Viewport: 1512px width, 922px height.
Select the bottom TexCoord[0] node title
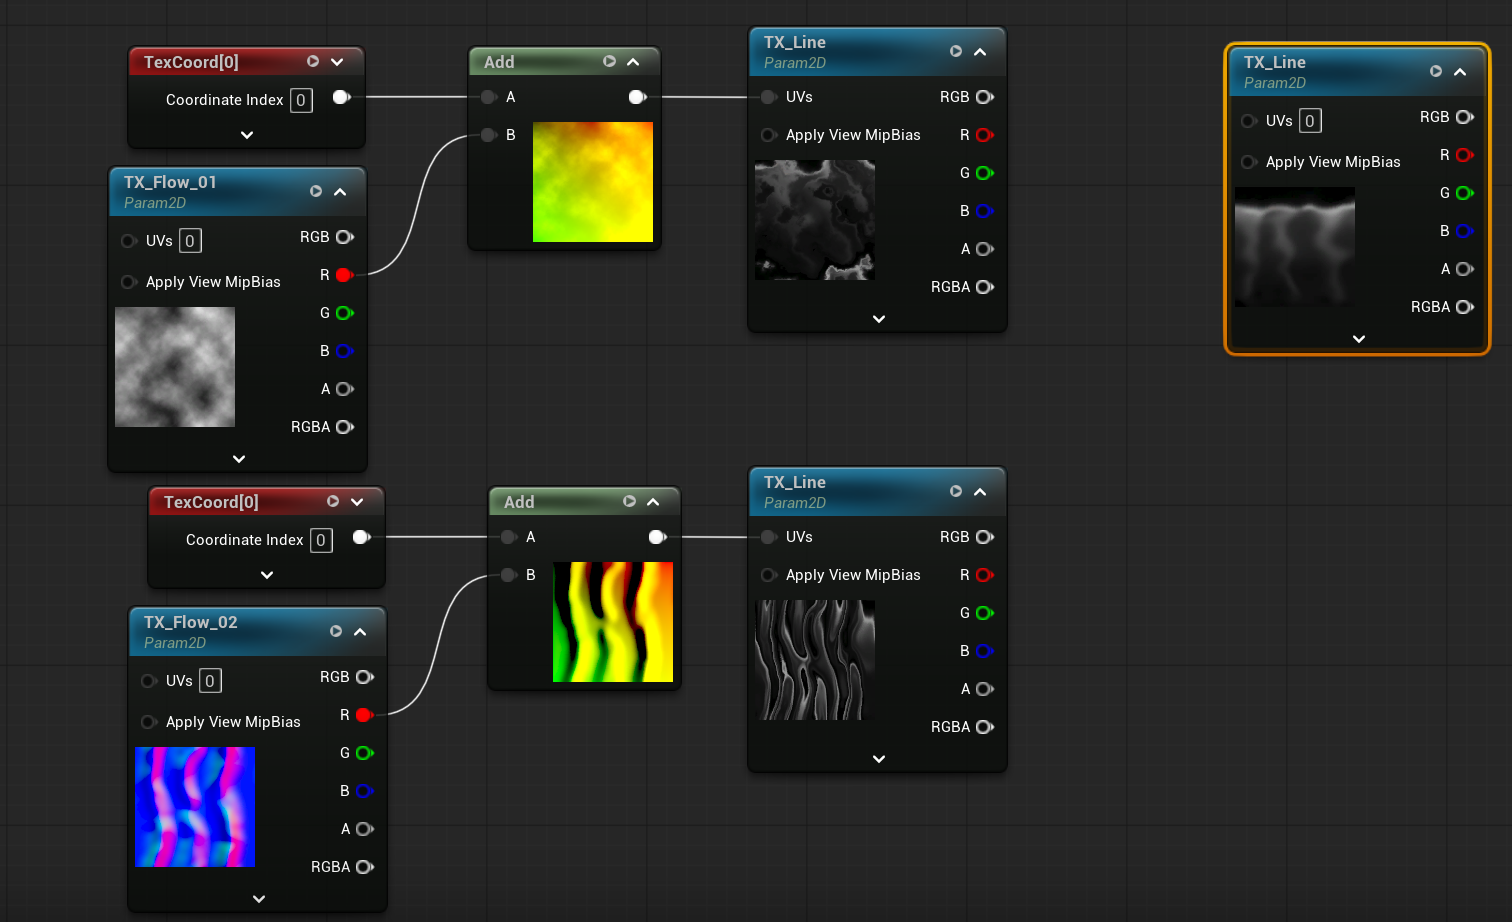click(x=211, y=502)
